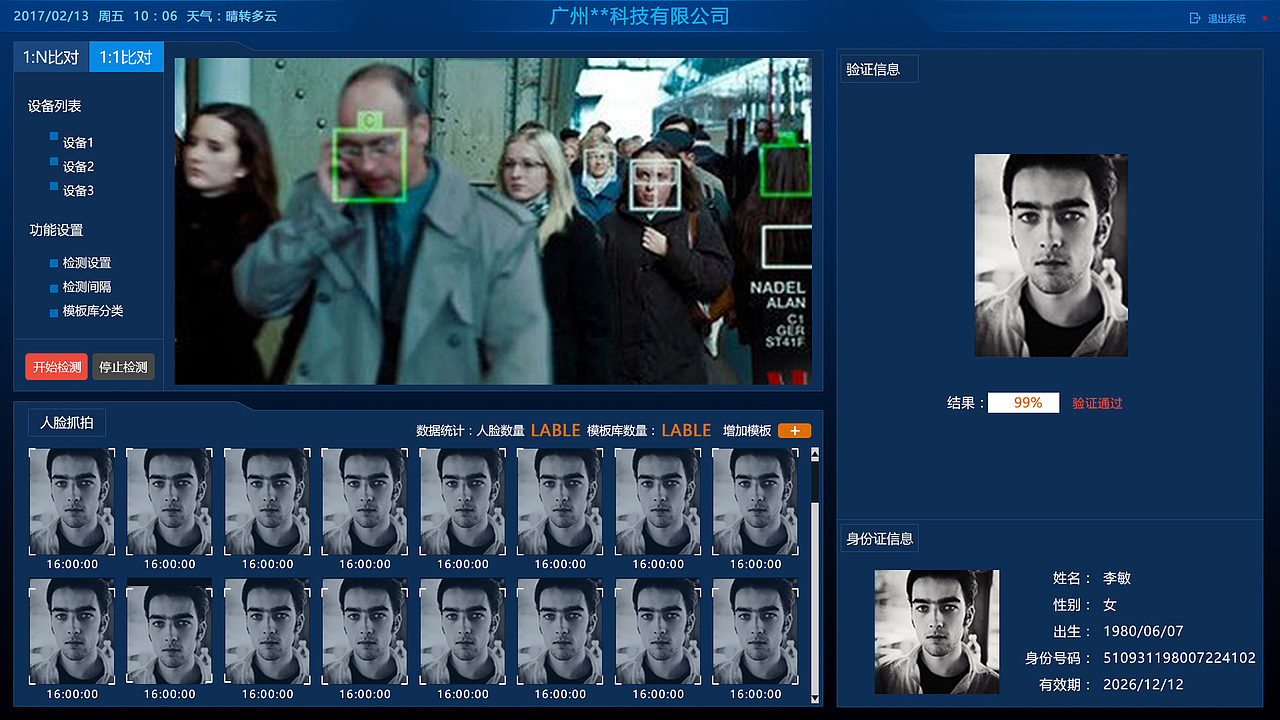Select 设备1 in device list

click(x=78, y=143)
